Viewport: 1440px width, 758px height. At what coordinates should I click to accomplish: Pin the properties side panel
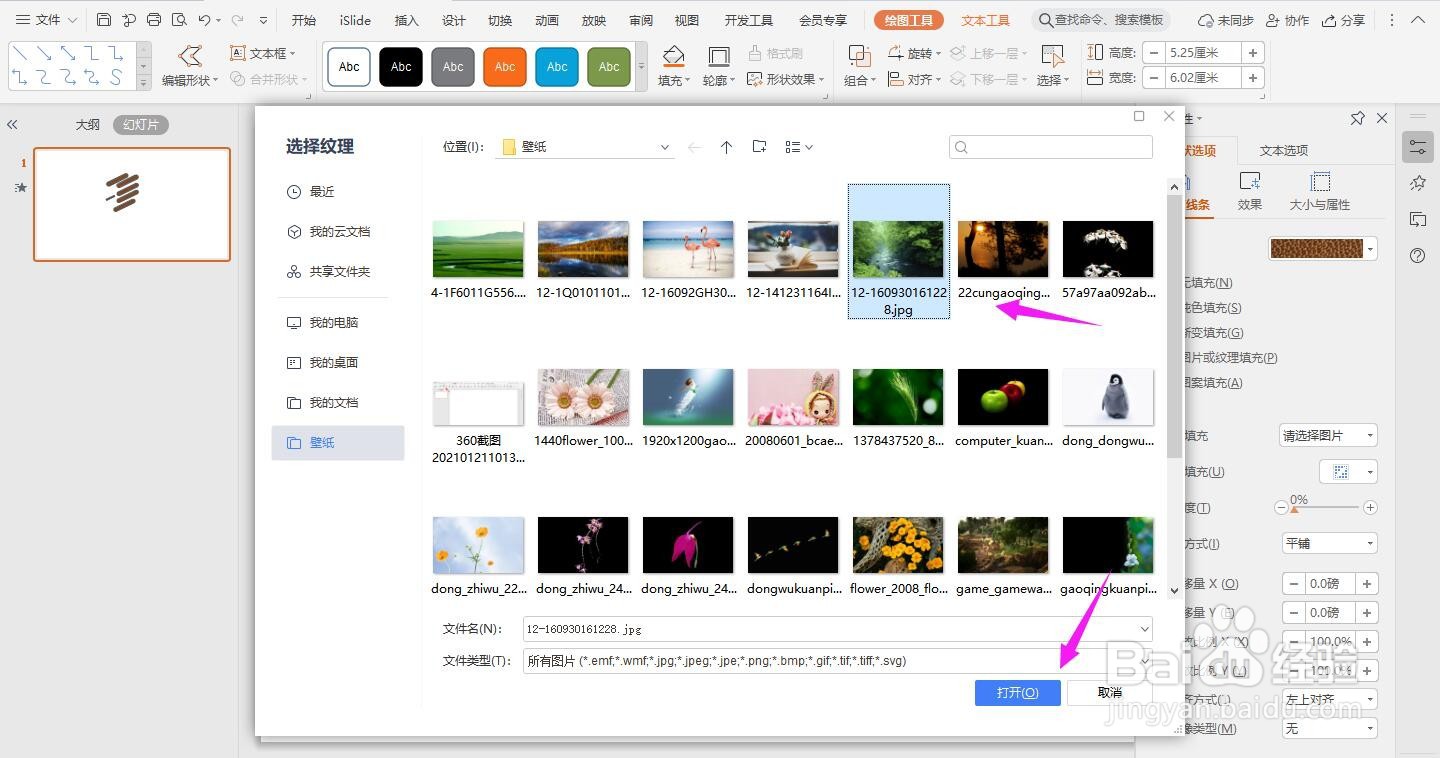click(1358, 118)
